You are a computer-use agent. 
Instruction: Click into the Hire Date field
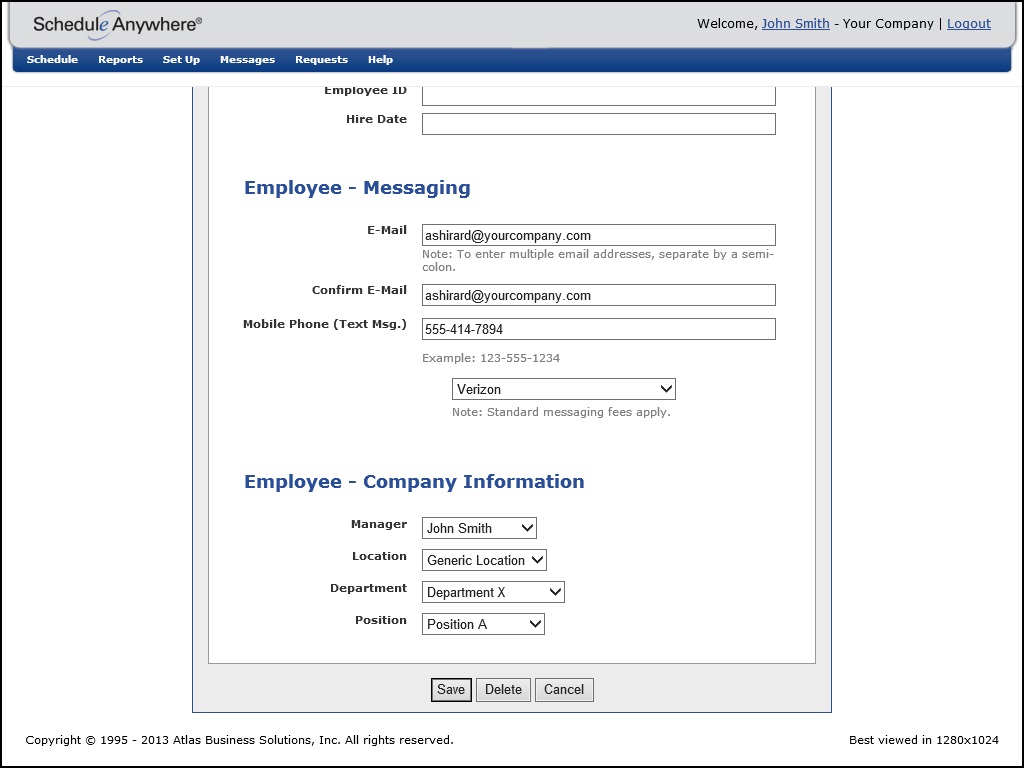[598, 124]
